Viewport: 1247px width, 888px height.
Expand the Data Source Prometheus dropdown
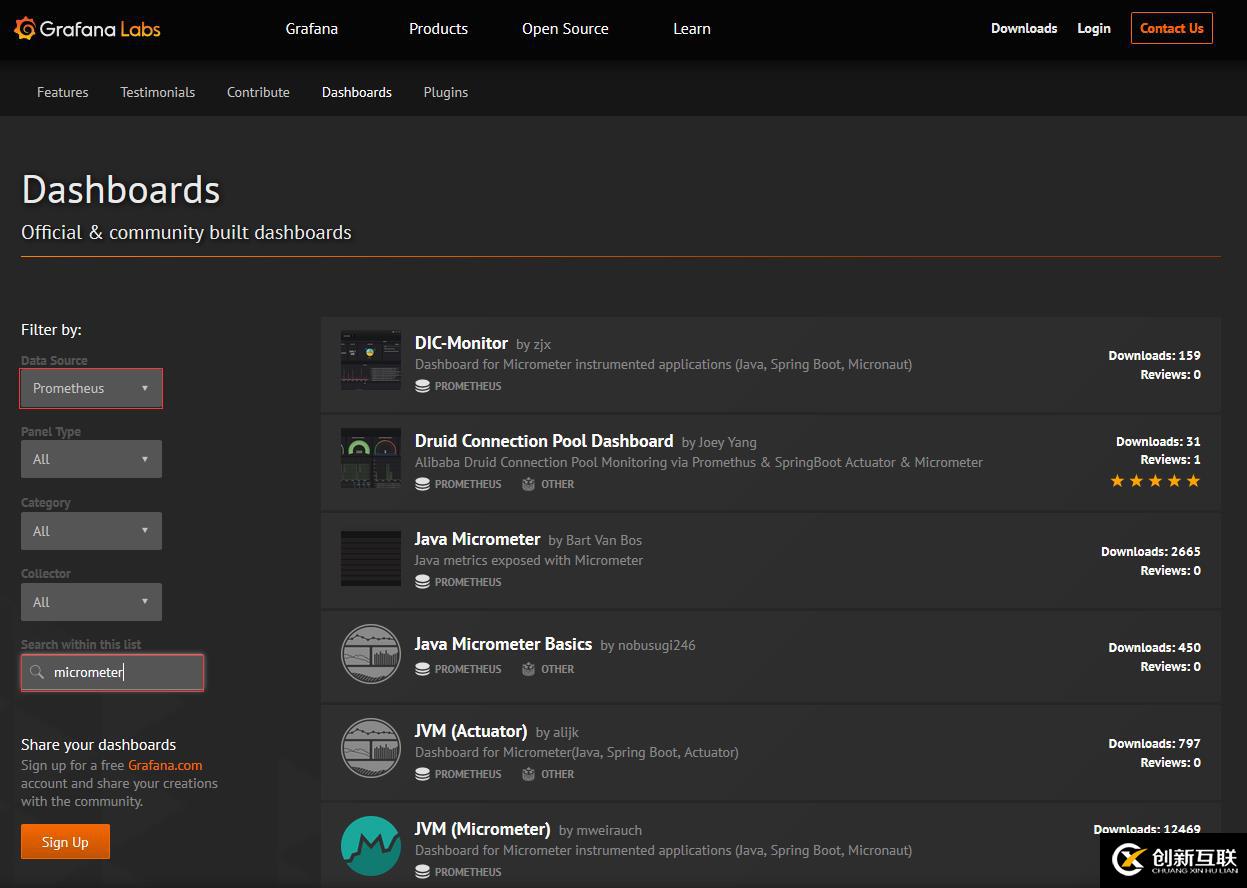click(x=91, y=388)
